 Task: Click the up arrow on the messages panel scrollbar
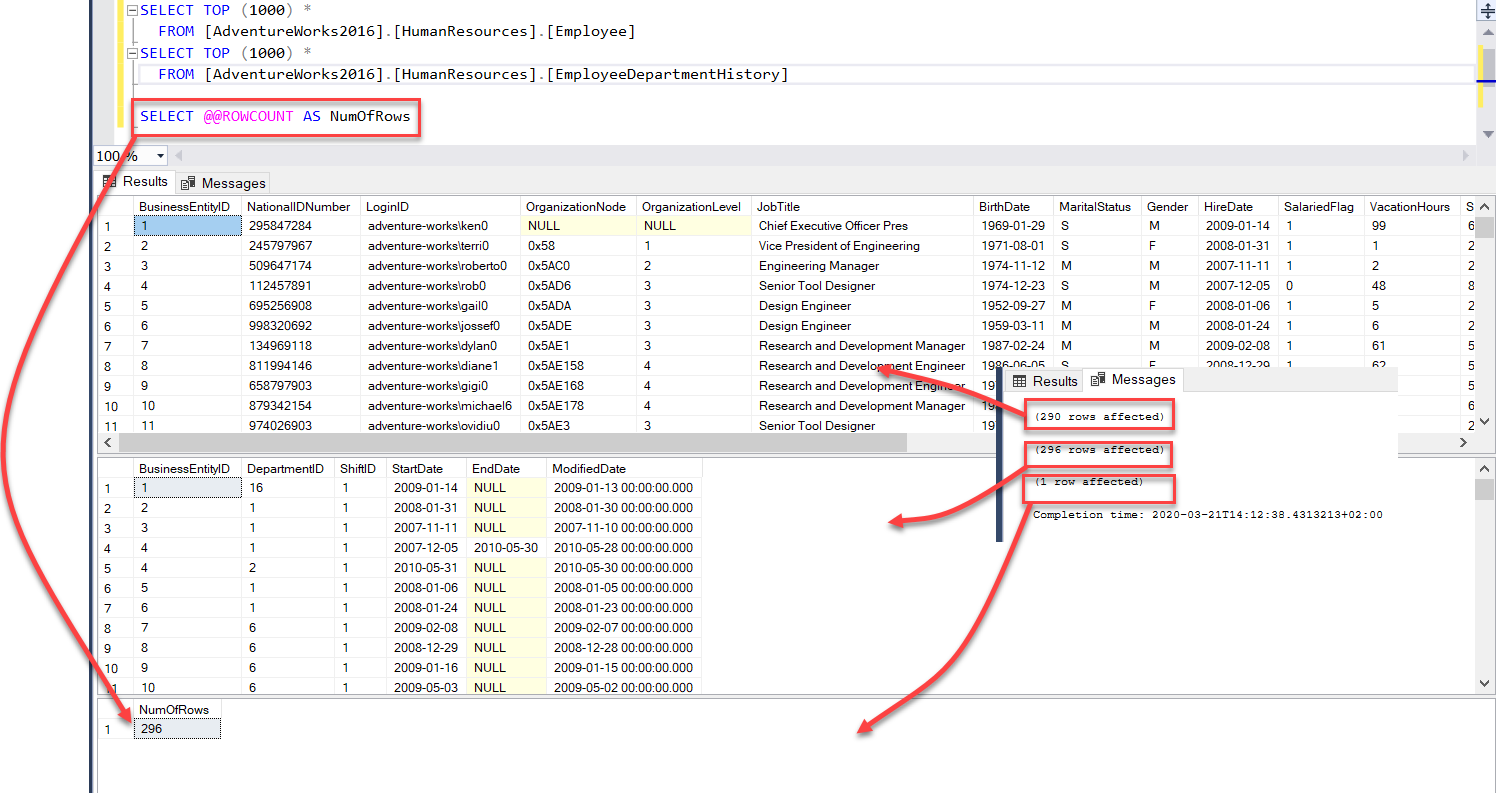[1484, 468]
